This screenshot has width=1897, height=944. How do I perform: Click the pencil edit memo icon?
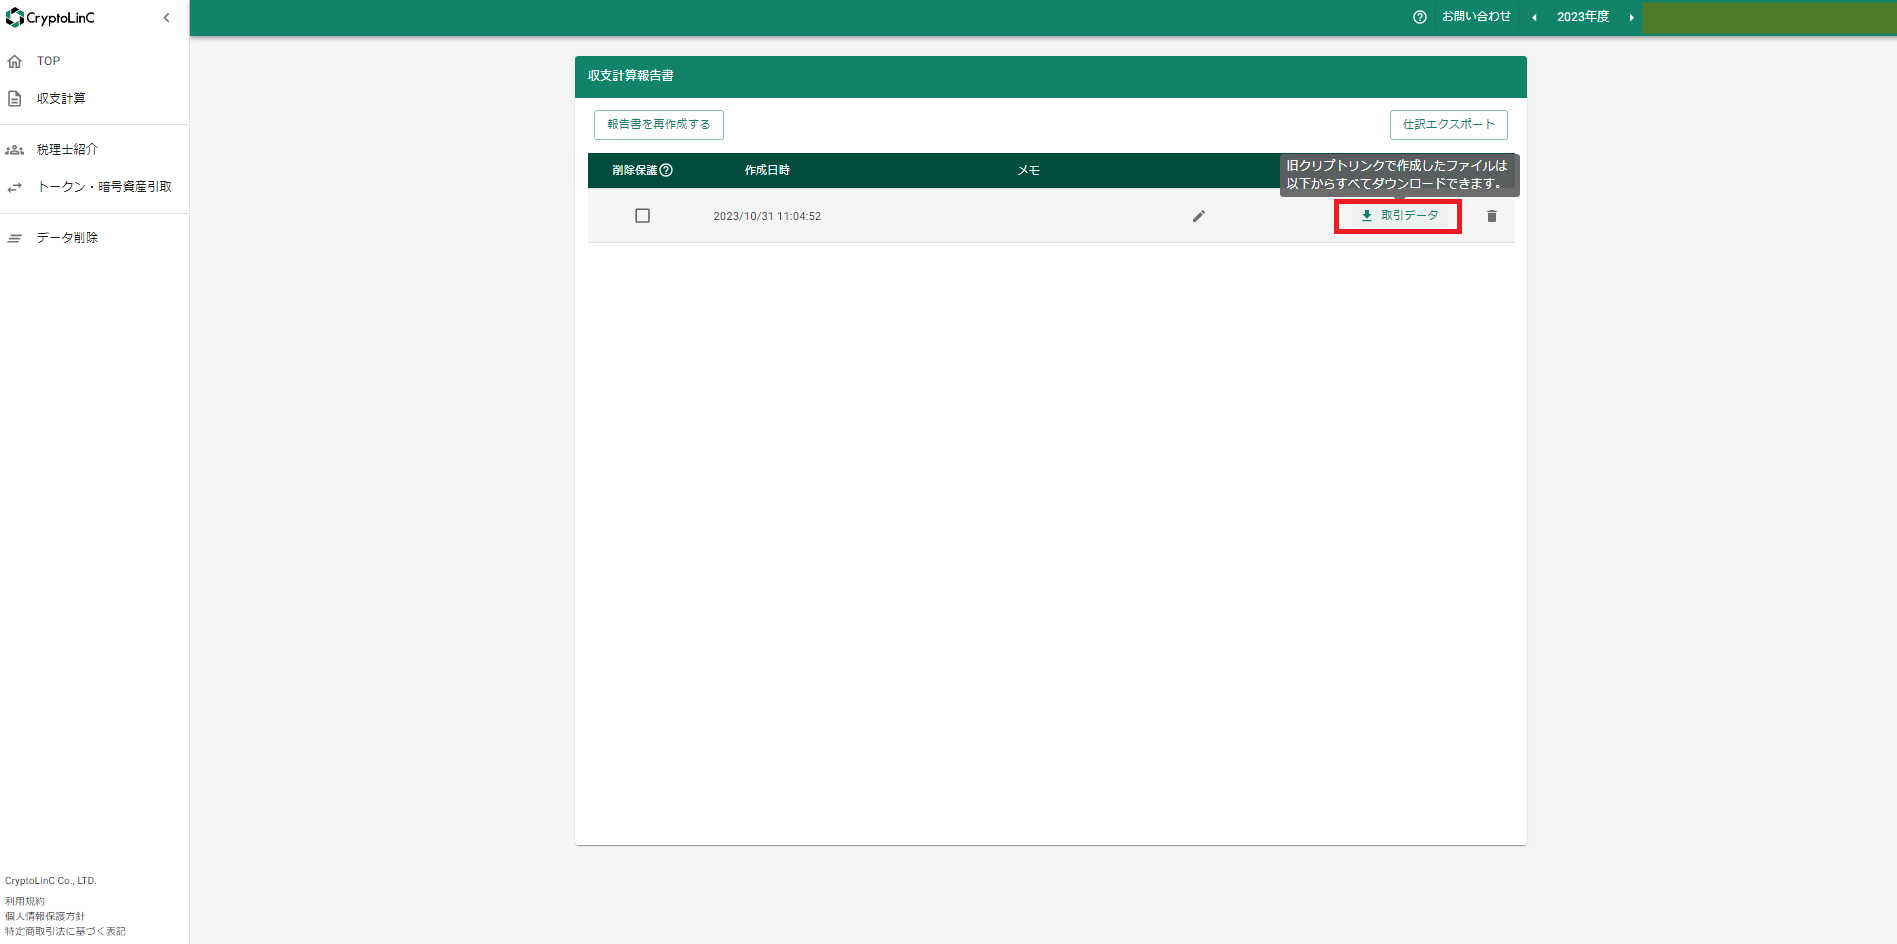[1199, 216]
